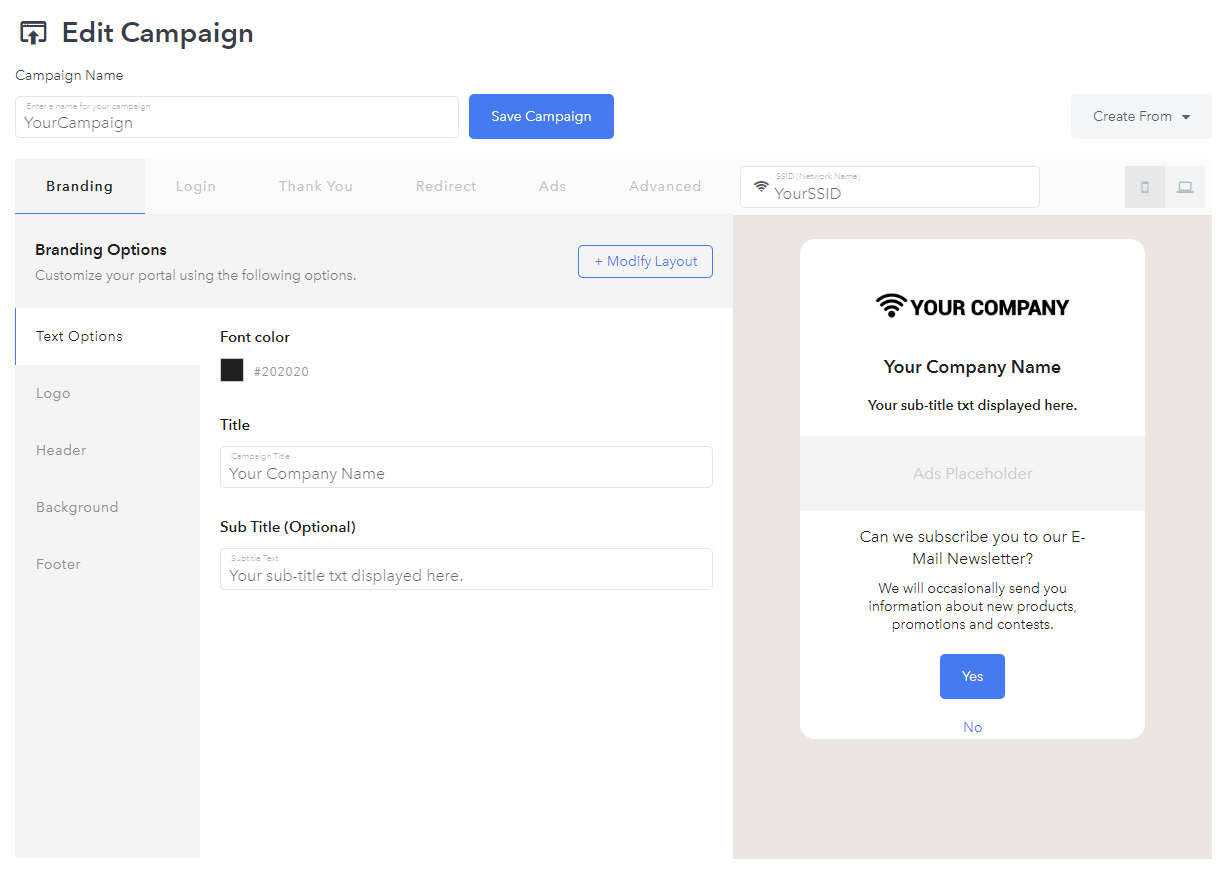Viewport: 1222px width, 874px height.
Task: Open the Create From dropdown
Action: click(1141, 117)
